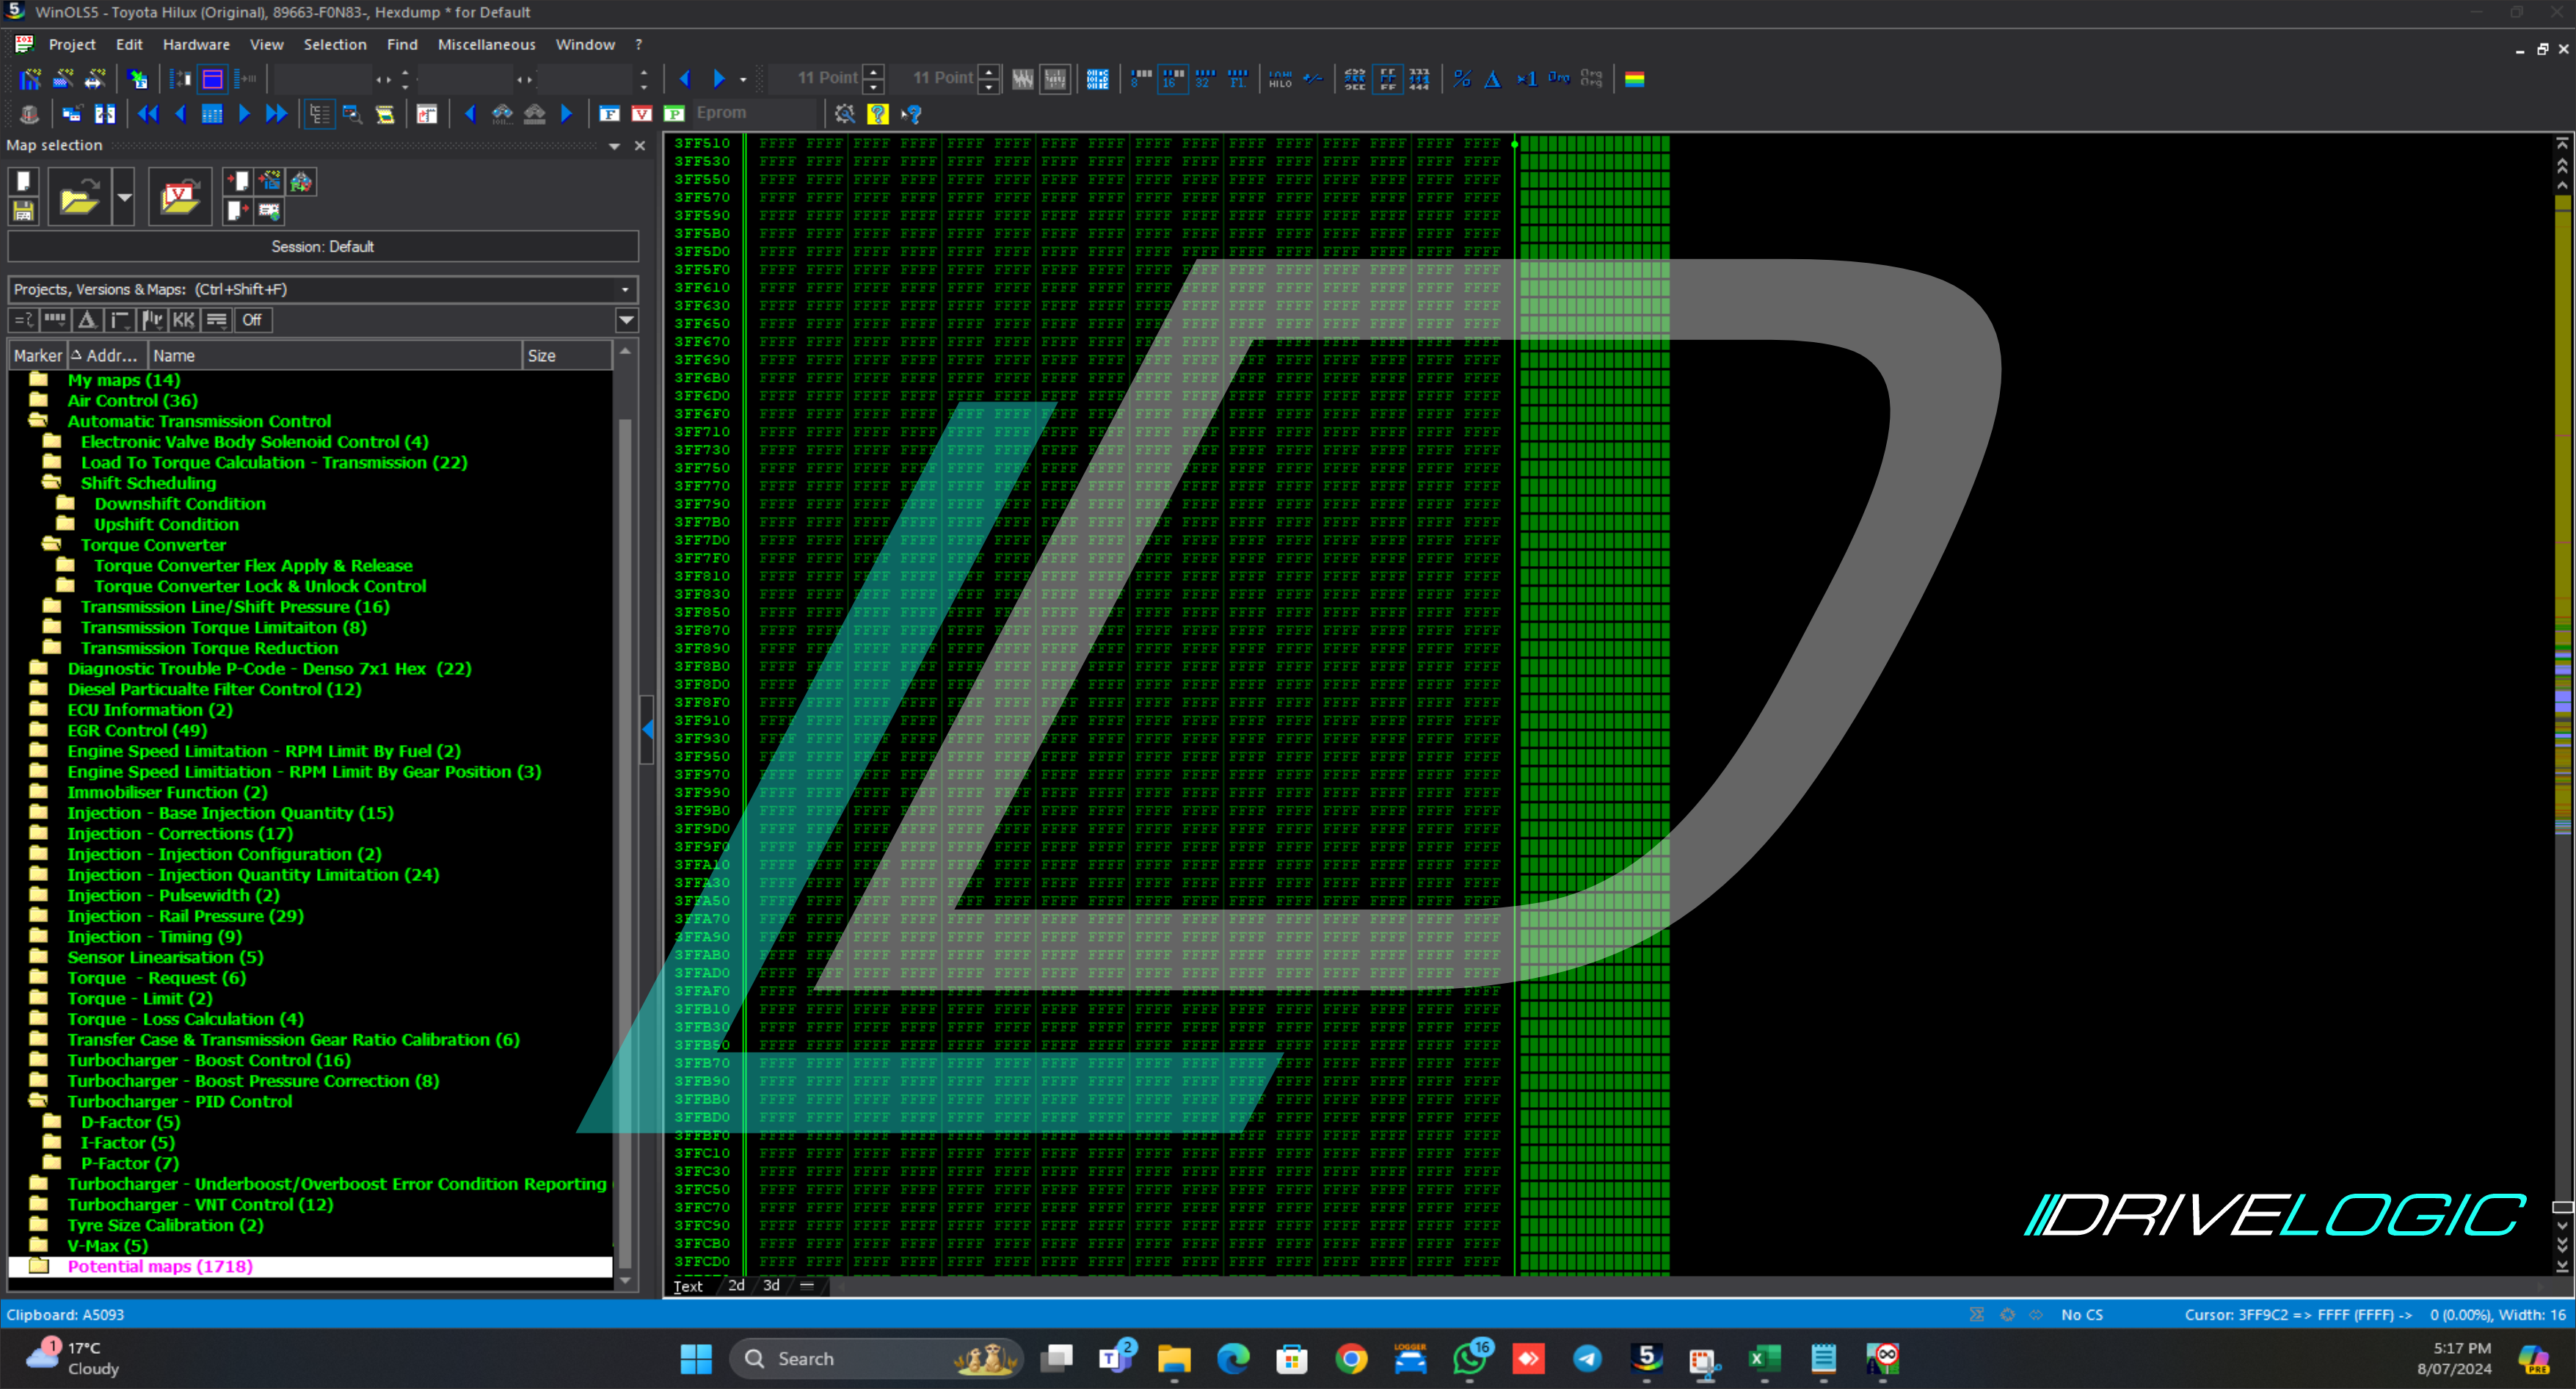The width and height of the screenshot is (2576, 1389).
Task: Click the blue binary bits display icon
Action: 1098,79
